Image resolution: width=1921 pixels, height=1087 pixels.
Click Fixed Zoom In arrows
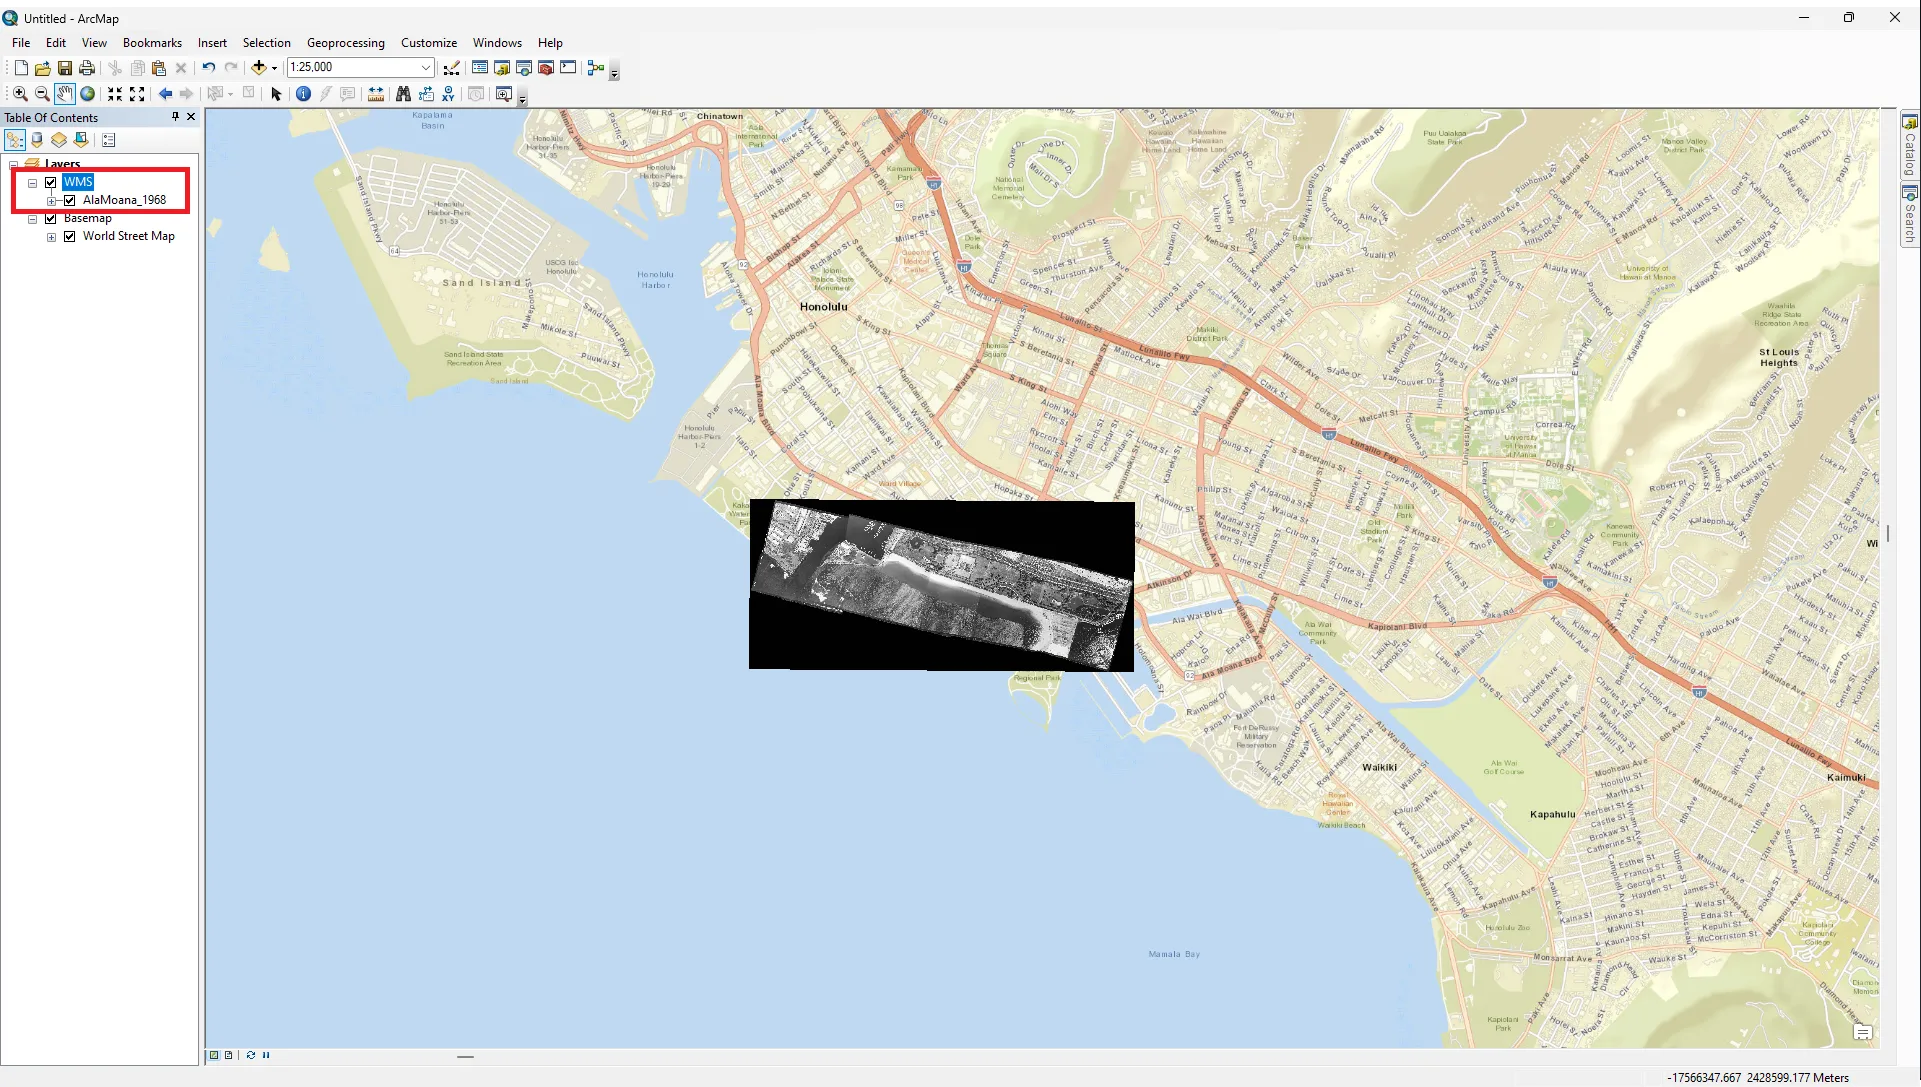[x=115, y=94]
